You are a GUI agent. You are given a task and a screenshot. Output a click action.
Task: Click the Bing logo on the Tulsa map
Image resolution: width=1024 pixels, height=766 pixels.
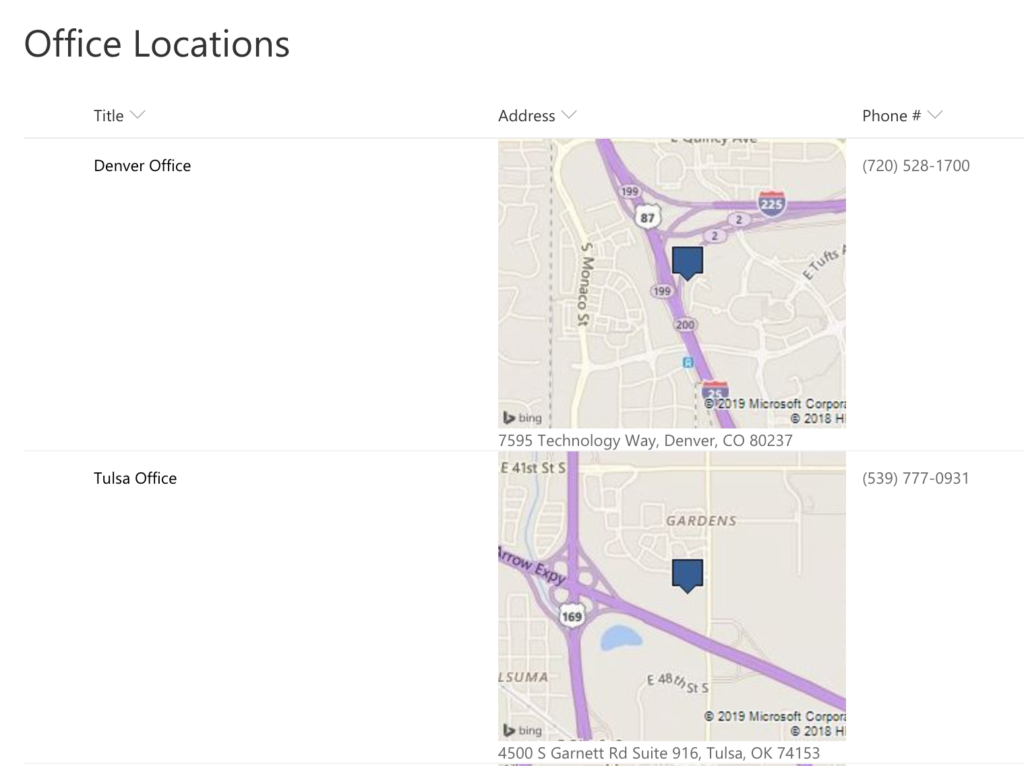[x=522, y=730]
